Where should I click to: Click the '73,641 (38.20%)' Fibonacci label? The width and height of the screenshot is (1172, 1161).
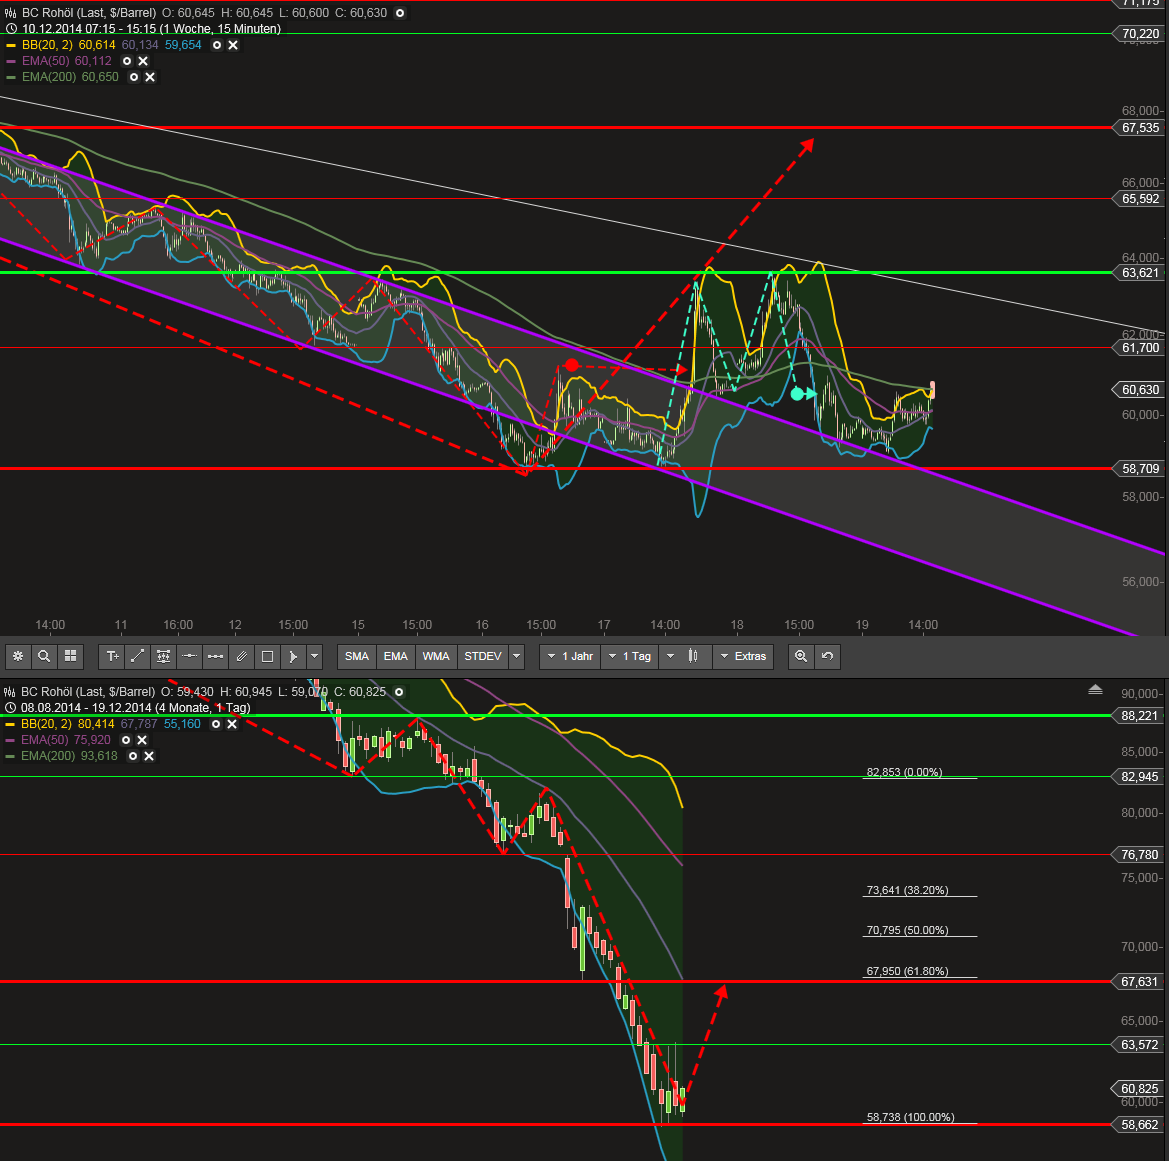[907, 890]
